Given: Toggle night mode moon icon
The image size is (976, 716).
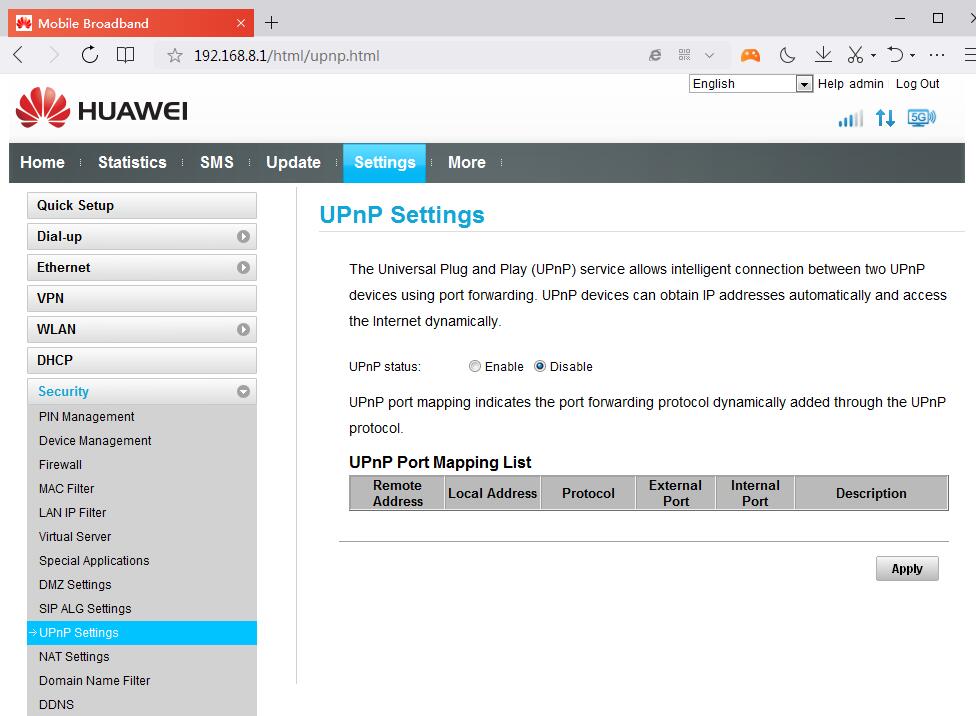Looking at the screenshot, I should (787, 55).
